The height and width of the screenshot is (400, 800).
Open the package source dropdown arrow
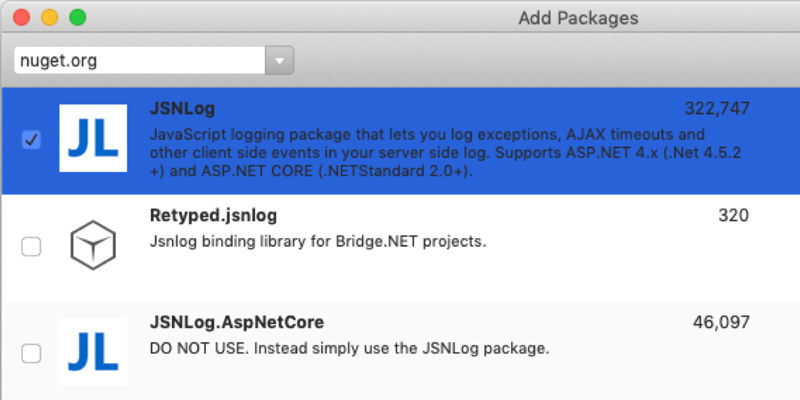pos(280,60)
